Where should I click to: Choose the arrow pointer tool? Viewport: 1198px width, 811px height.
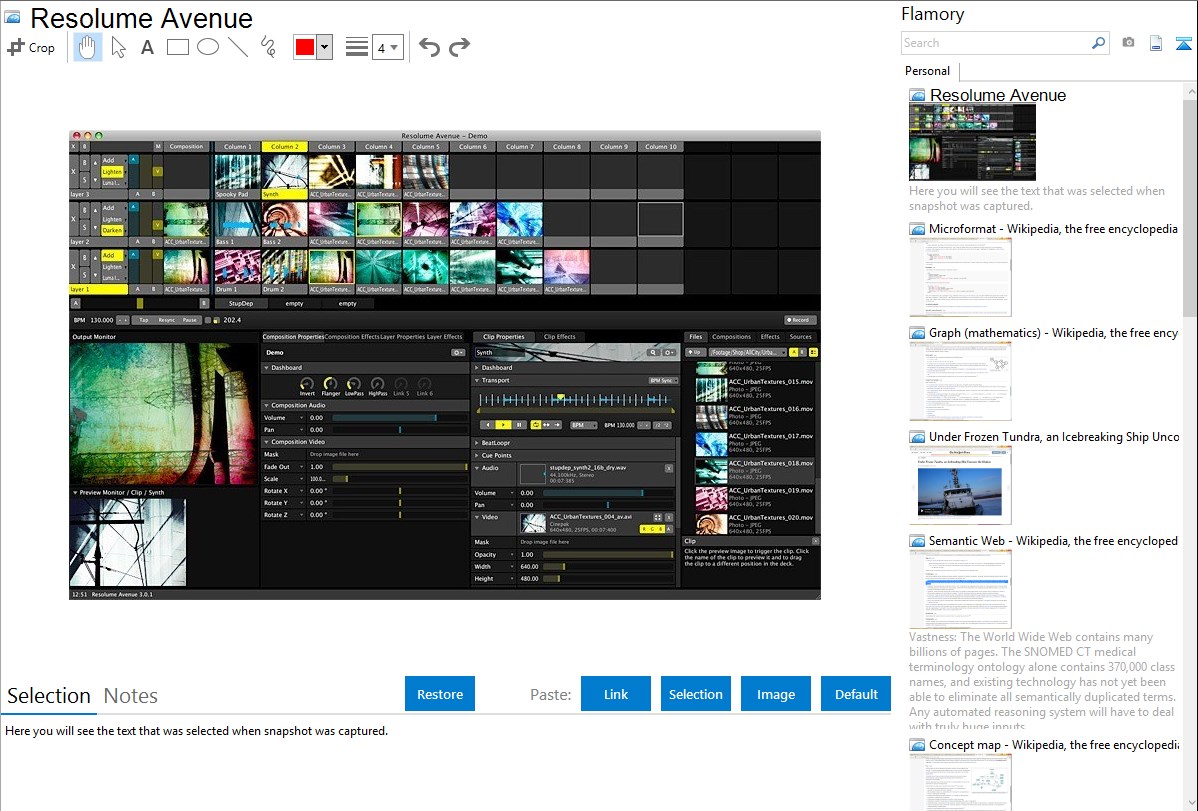[118, 47]
